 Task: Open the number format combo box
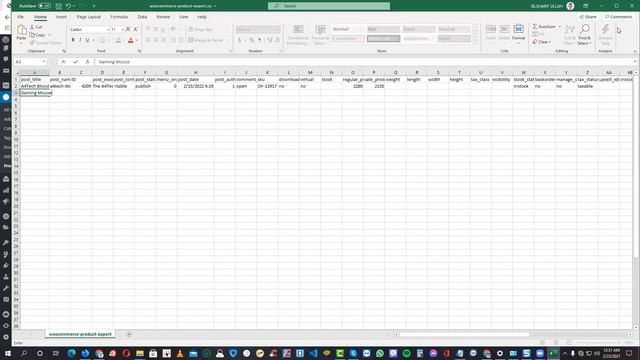click(258, 29)
